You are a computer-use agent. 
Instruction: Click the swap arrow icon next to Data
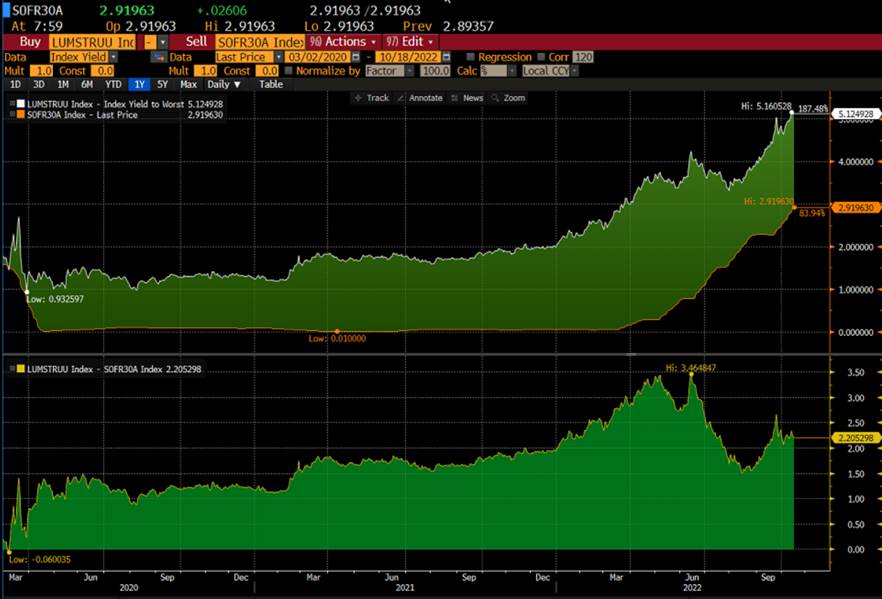pos(157,58)
